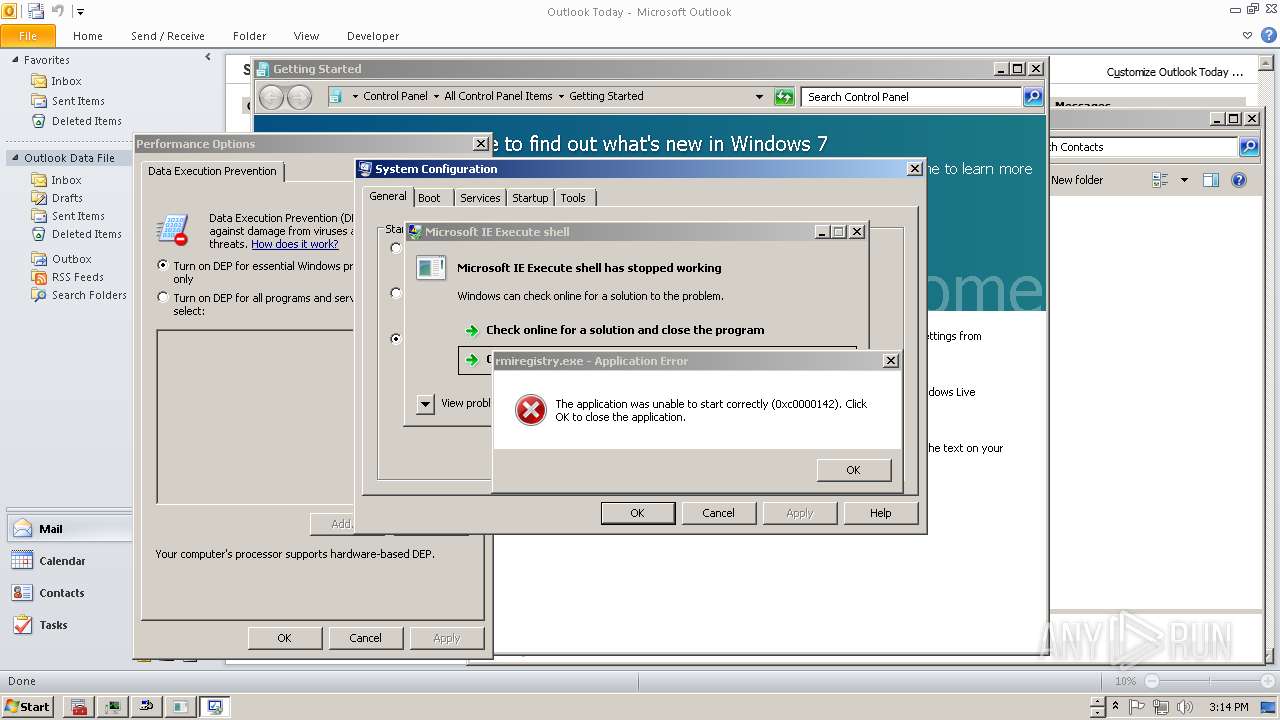This screenshot has height=720, width=1280.
Task: Open the Tools tab in System Configuration
Action: click(x=573, y=198)
